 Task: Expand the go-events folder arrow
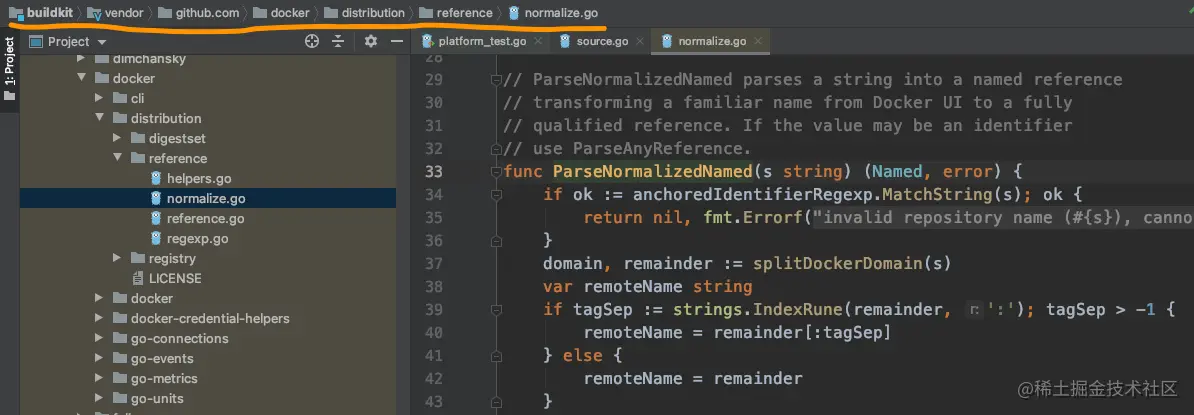pos(99,359)
